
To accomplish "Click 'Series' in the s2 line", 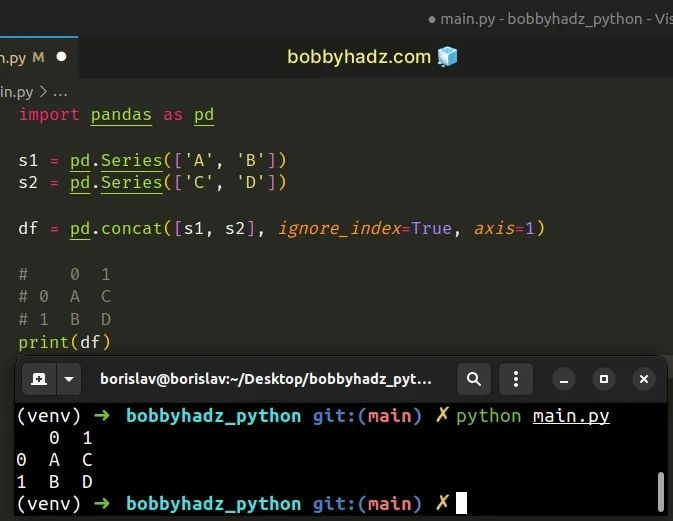I will coord(131,183).
